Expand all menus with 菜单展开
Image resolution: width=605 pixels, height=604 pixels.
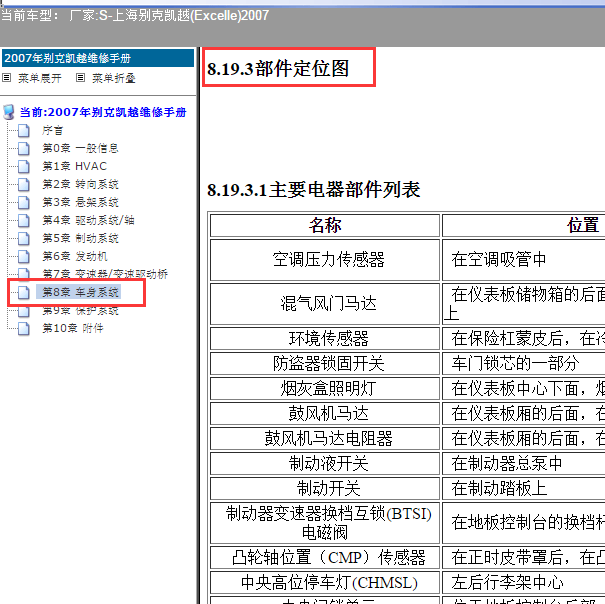40,78
